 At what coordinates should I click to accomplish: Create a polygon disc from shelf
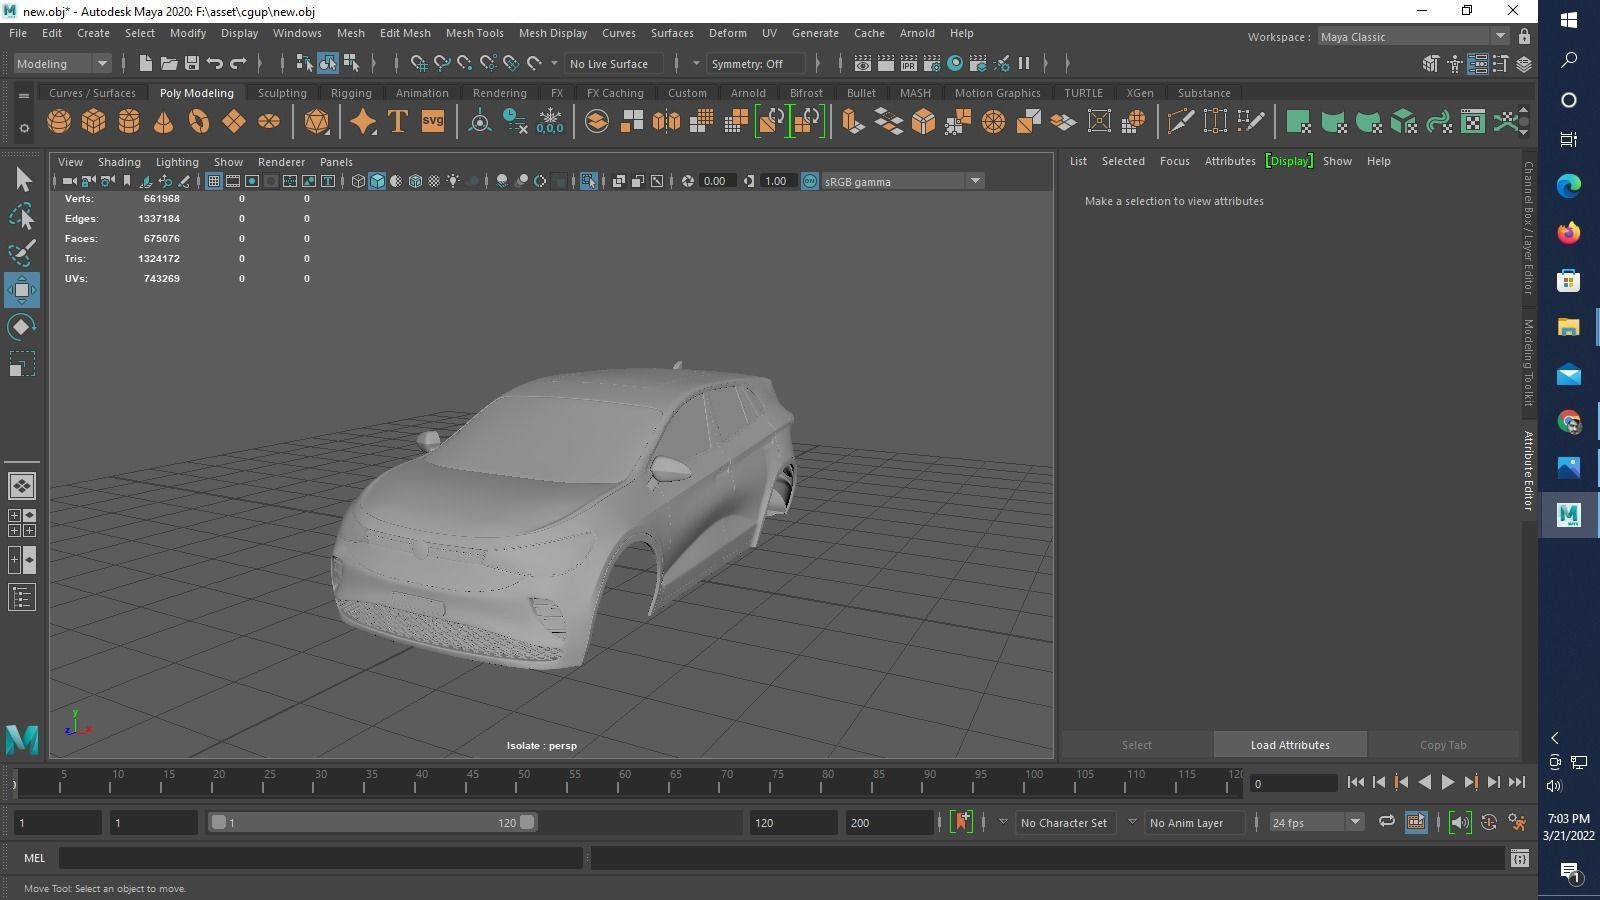269,122
